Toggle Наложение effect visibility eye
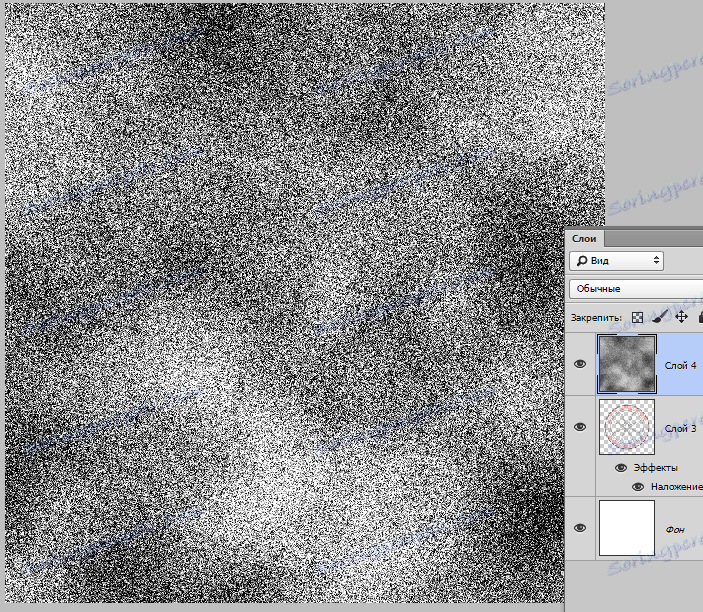Viewport: 703px width, 612px height. click(638, 487)
